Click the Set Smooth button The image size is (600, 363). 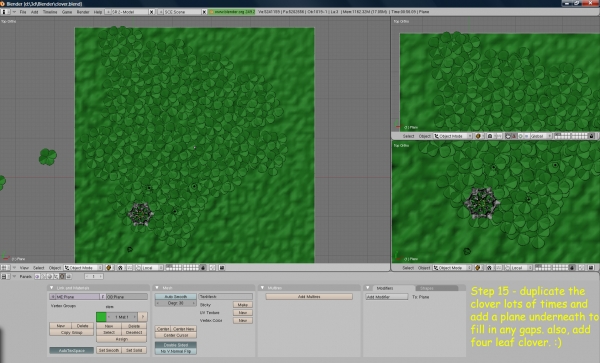(109, 350)
